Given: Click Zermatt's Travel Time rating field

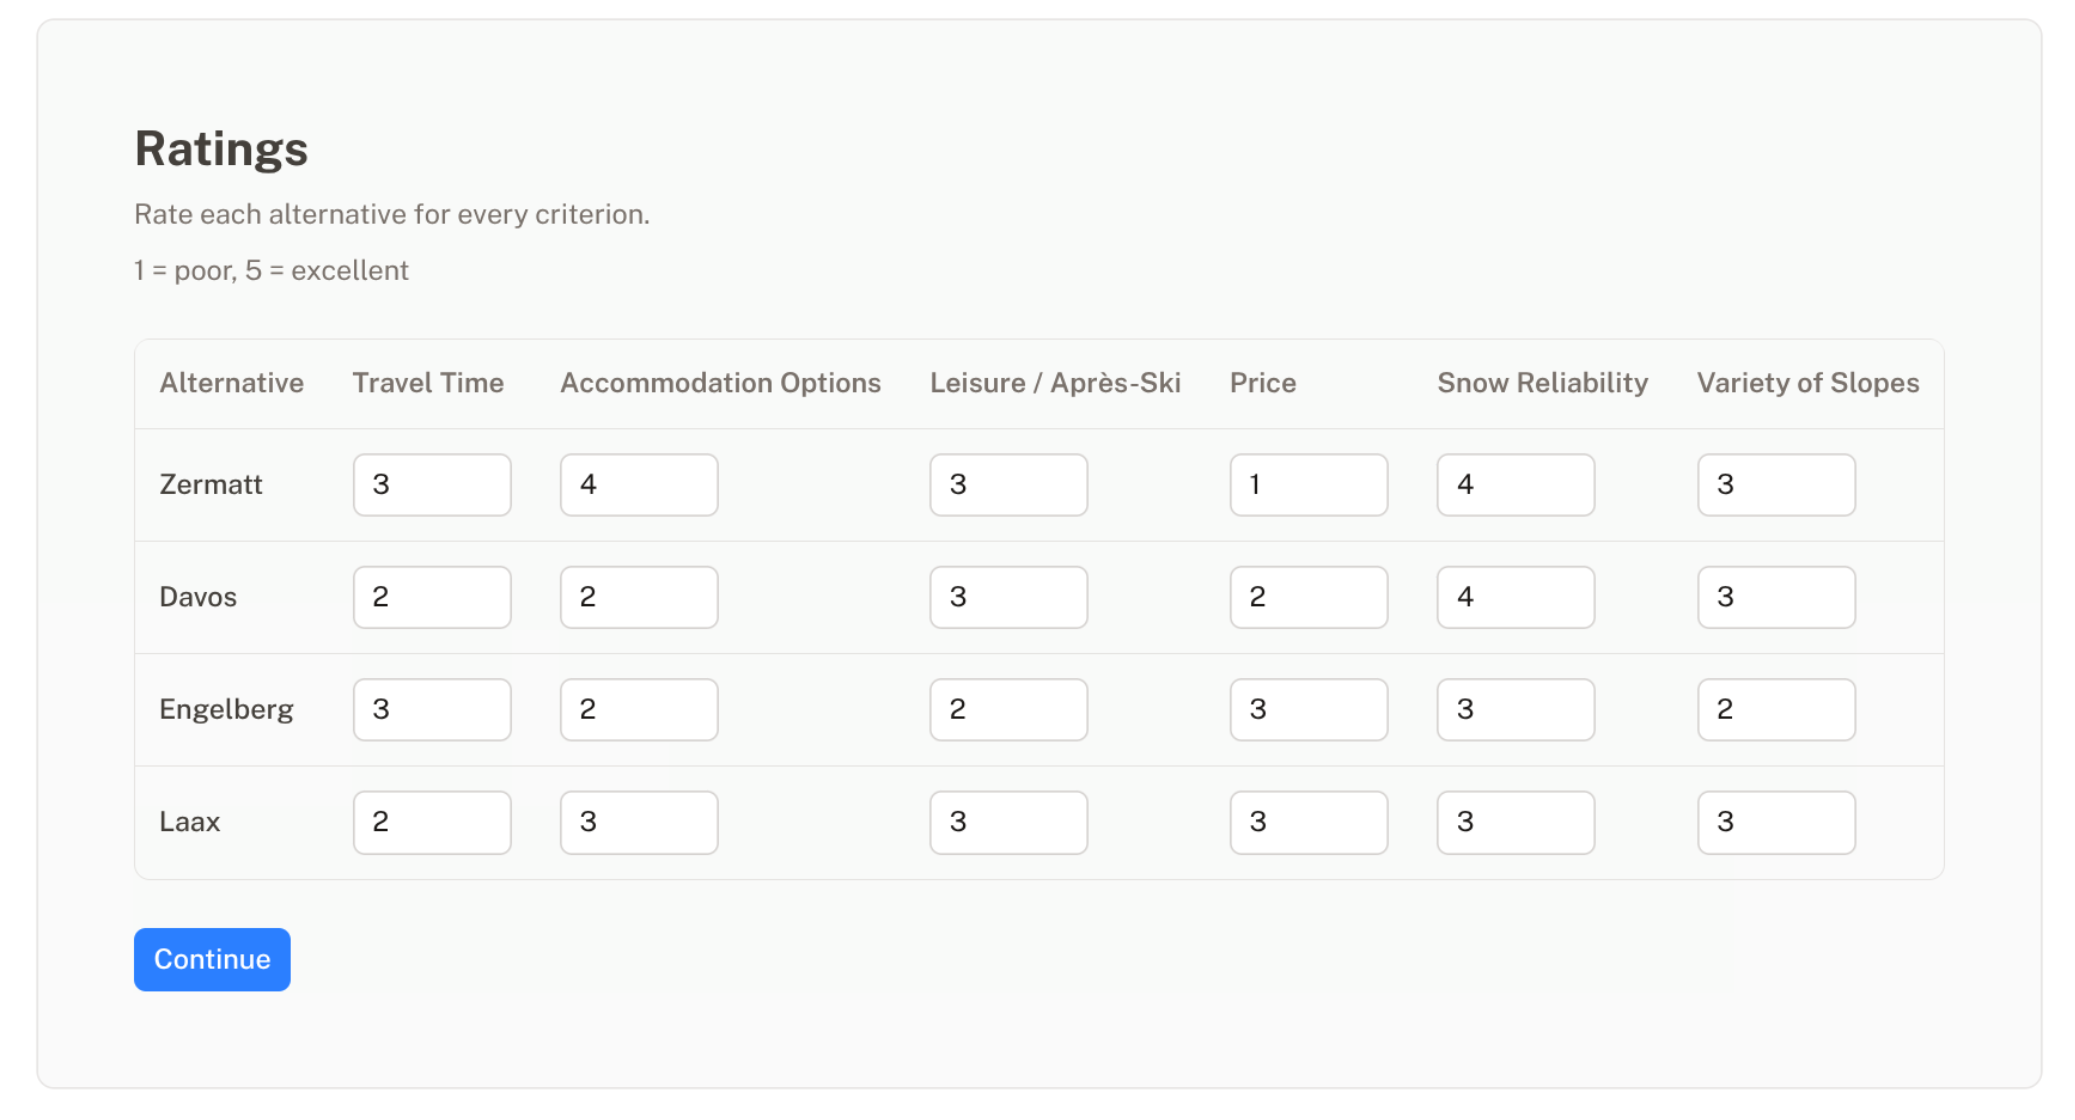Looking at the screenshot, I should pyautogui.click(x=431, y=485).
